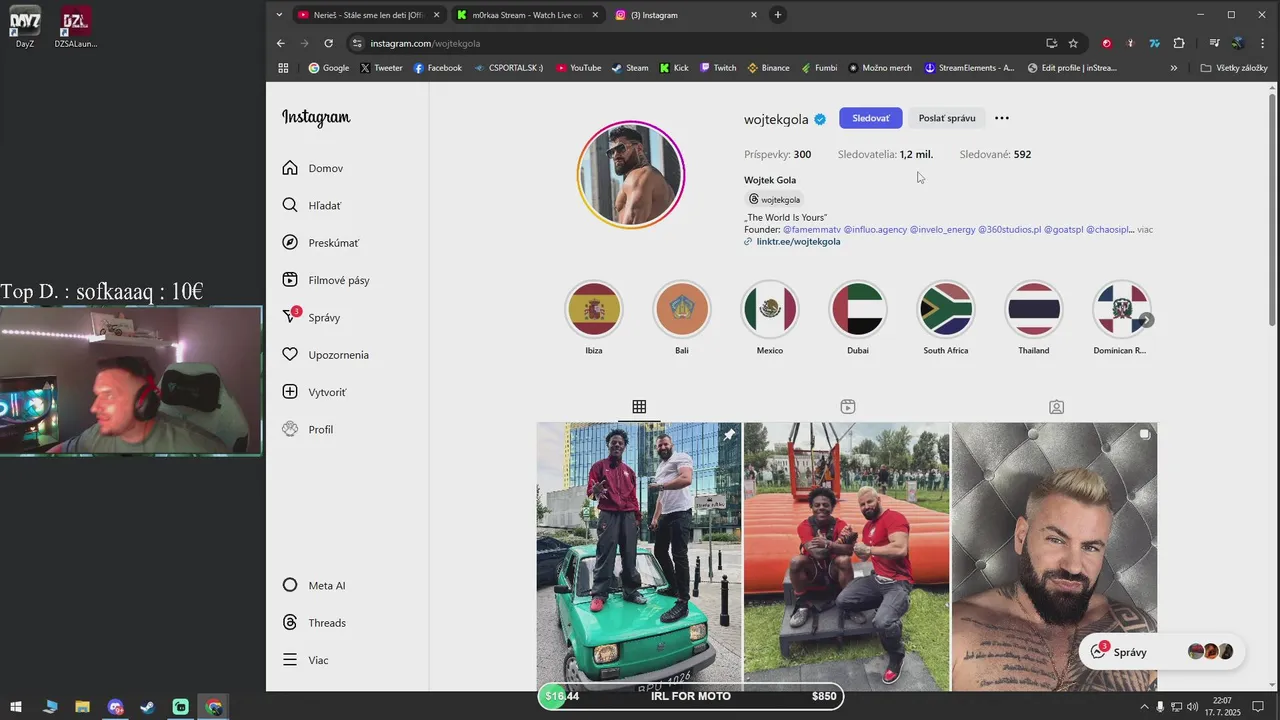Screen dimensions: 1280x720
Task: Open the Extensions puzzle icon
Action: click(1179, 43)
